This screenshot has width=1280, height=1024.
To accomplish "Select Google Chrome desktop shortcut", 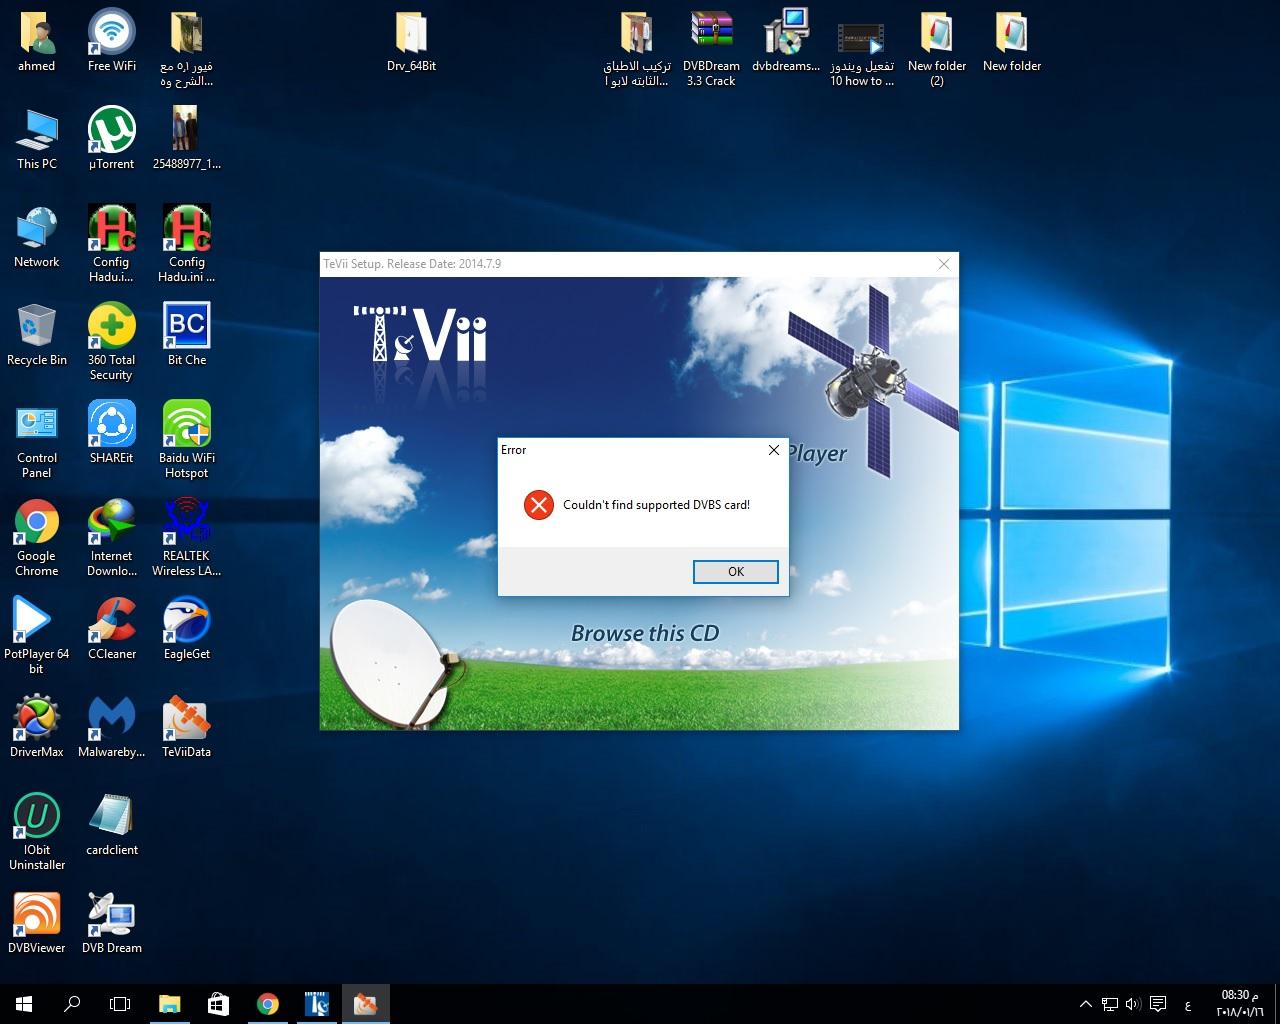I will click(x=37, y=539).
